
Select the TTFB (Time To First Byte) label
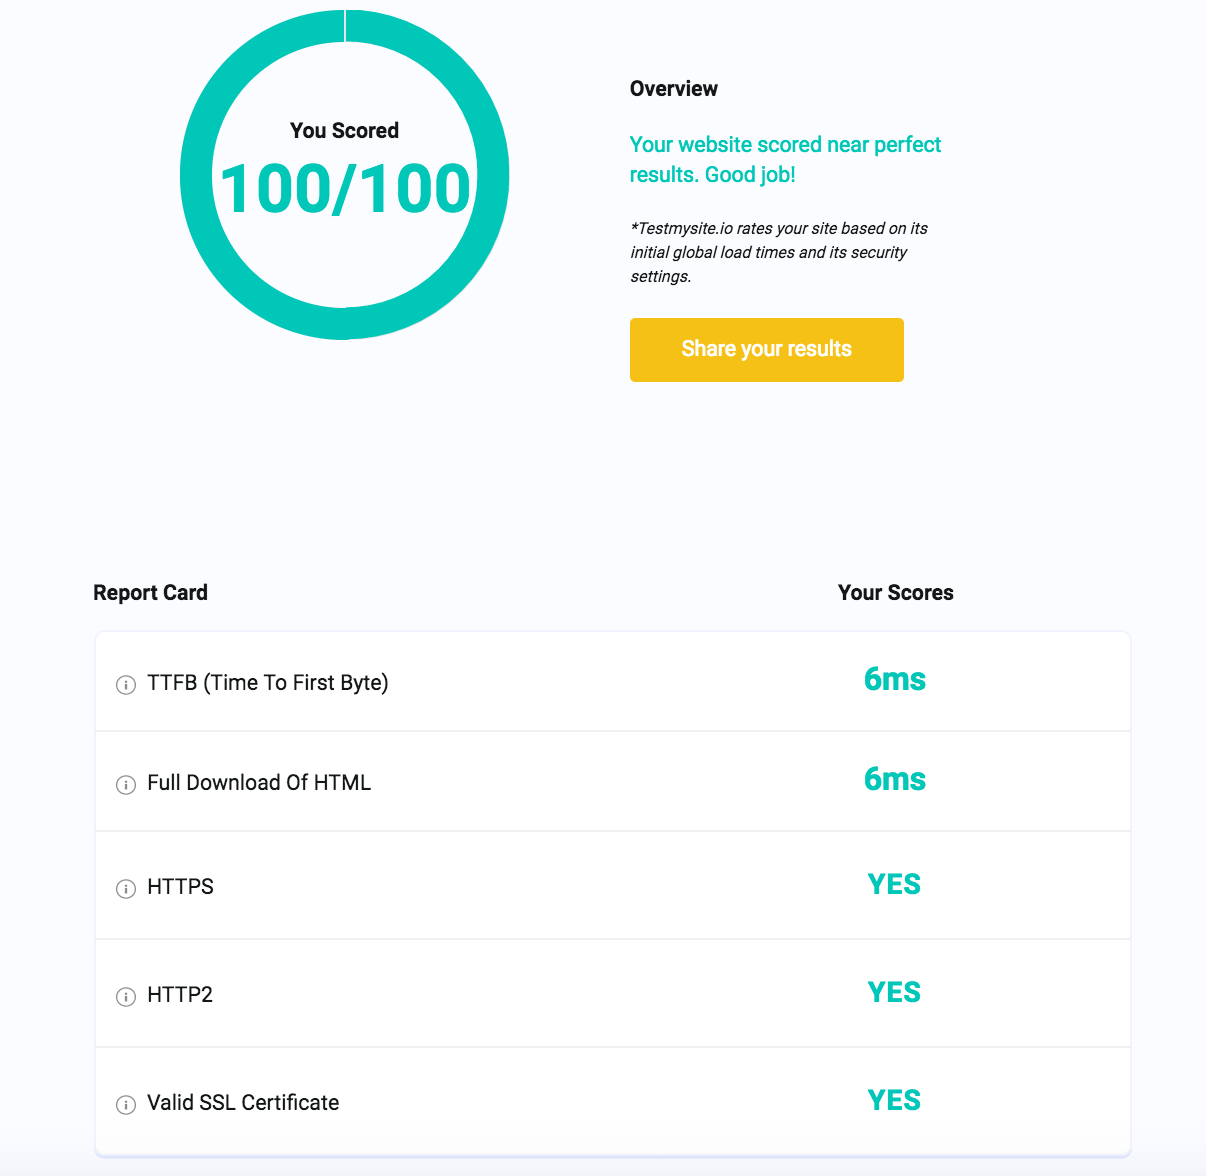pos(267,683)
